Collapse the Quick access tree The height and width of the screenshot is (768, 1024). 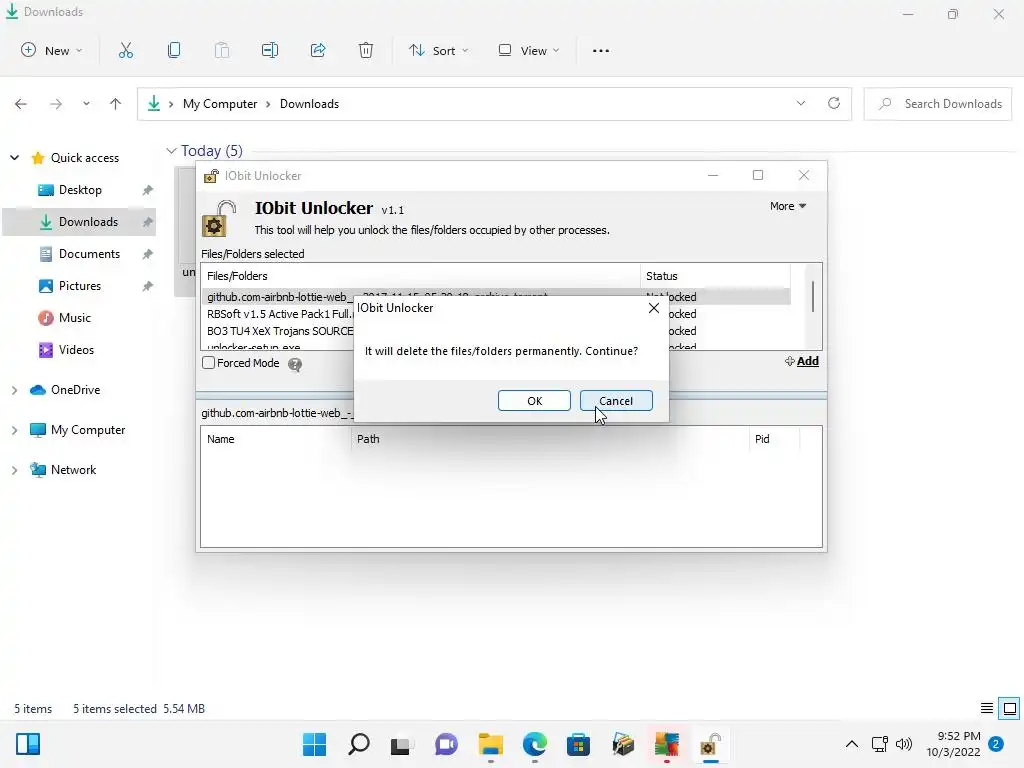pyautogui.click(x=14, y=157)
